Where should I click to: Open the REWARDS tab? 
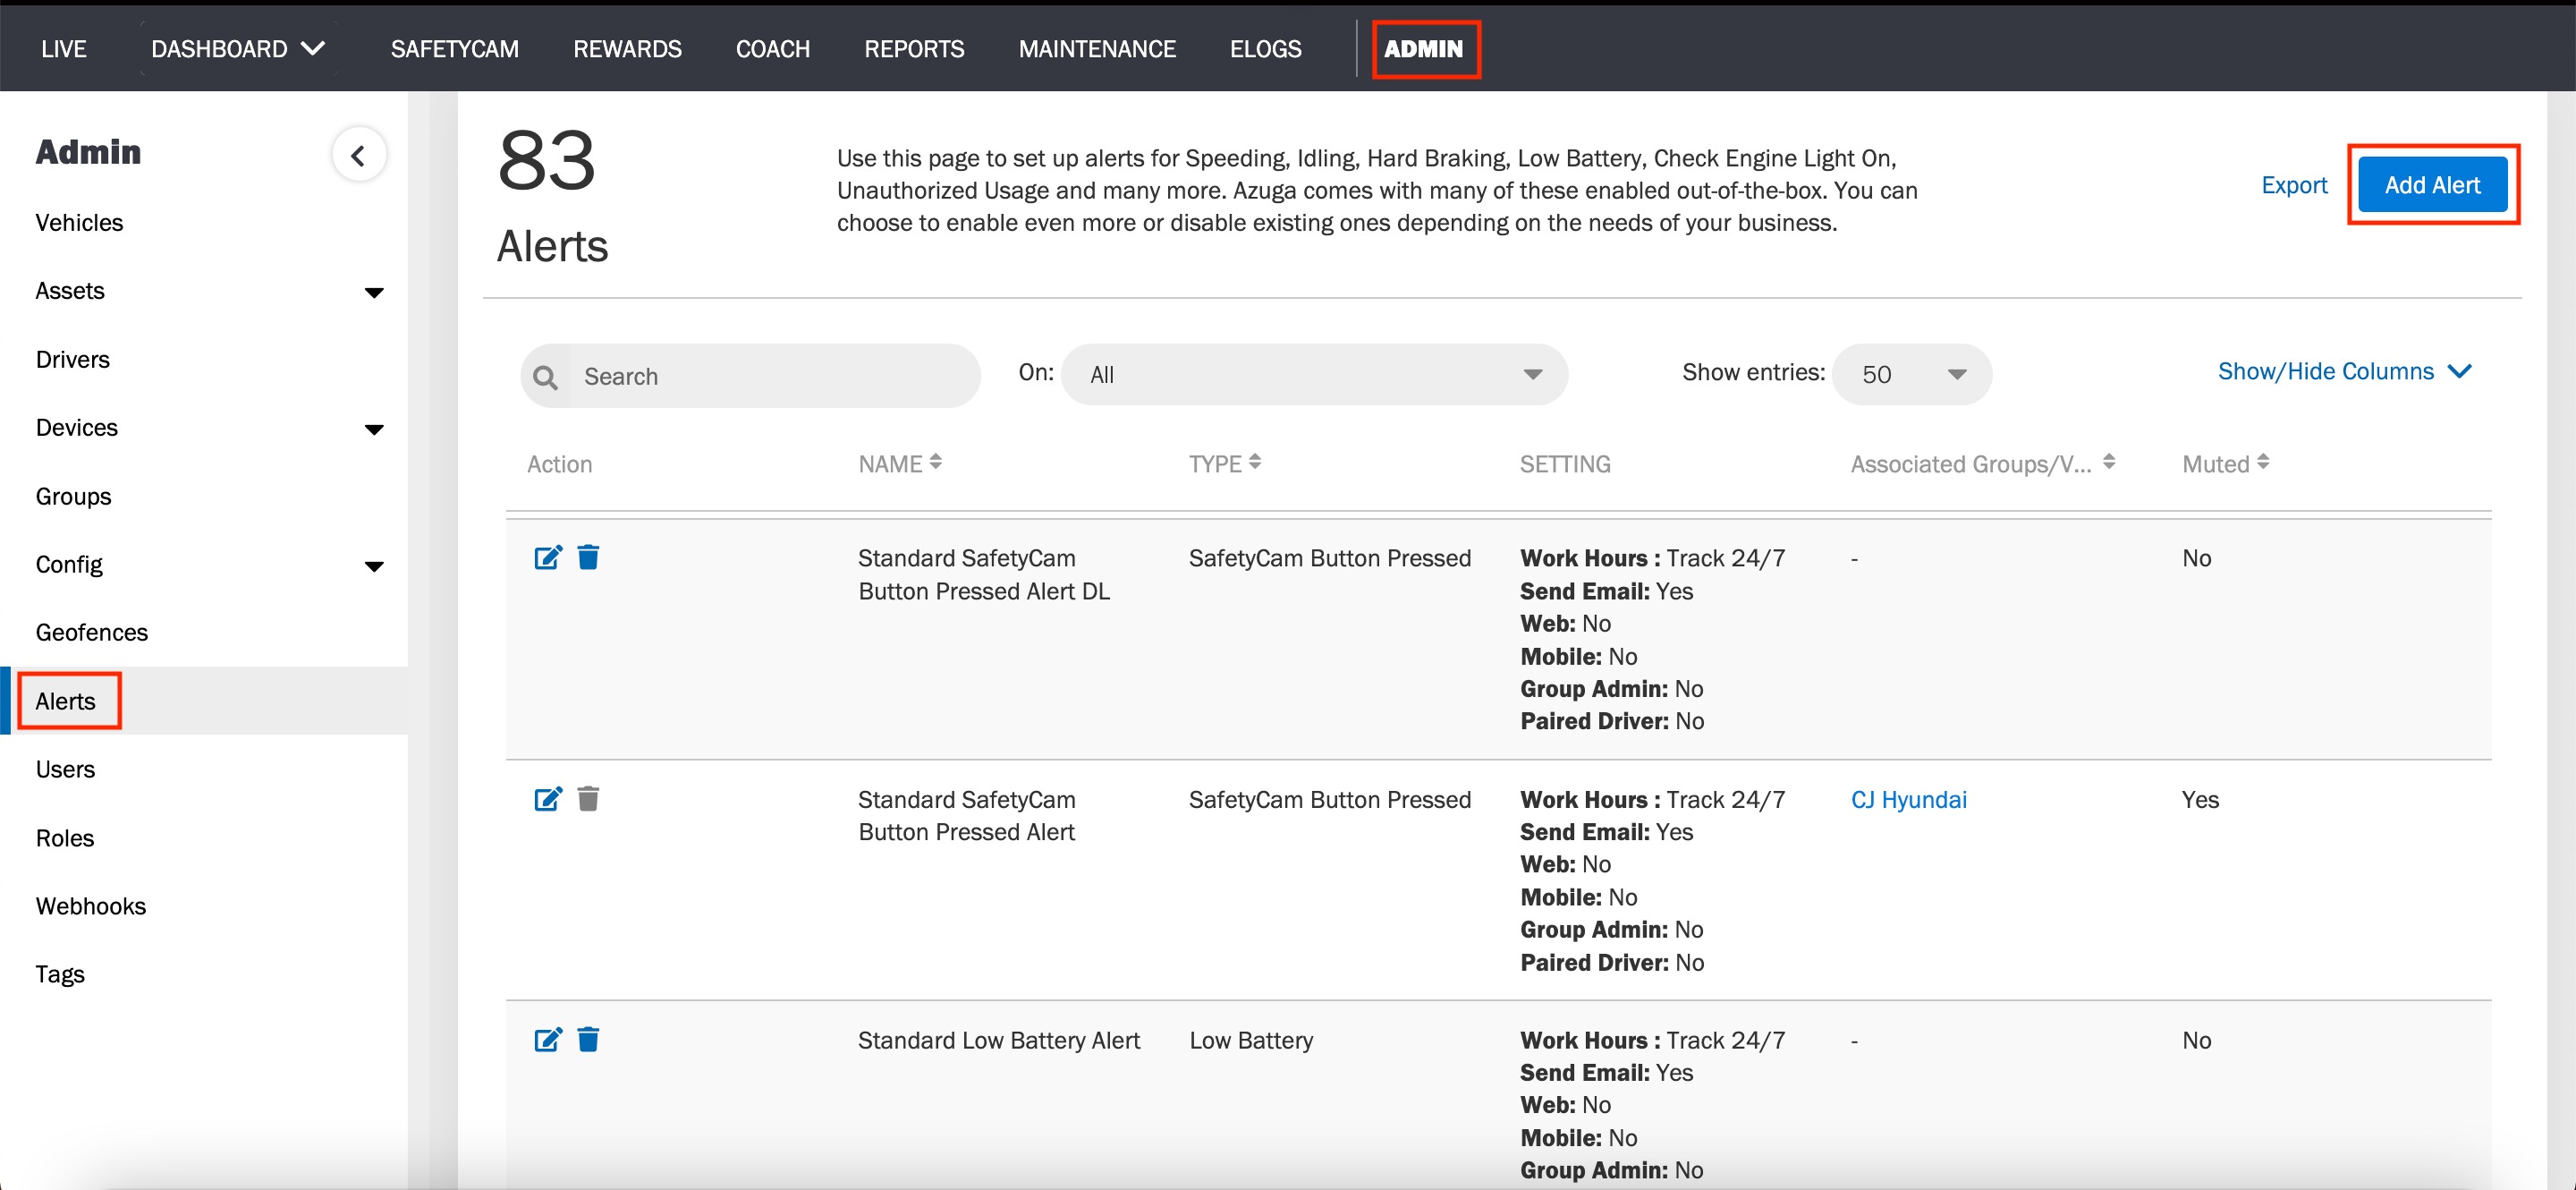pos(627,48)
